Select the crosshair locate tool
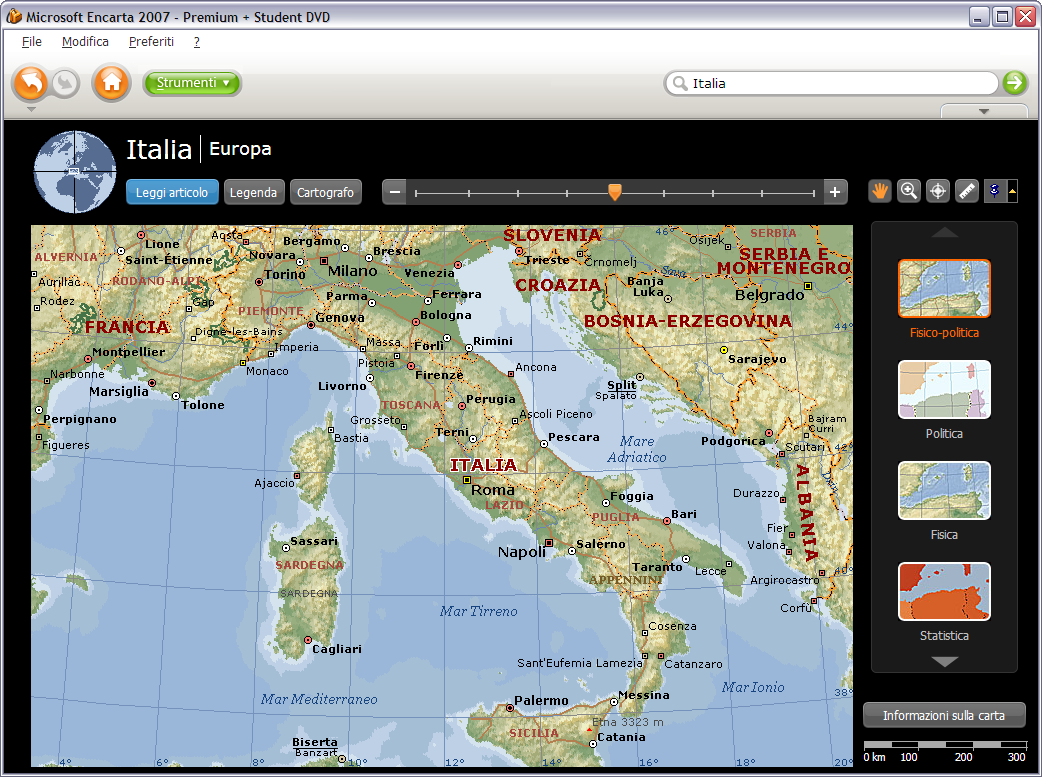The height and width of the screenshot is (777, 1042). coord(938,191)
